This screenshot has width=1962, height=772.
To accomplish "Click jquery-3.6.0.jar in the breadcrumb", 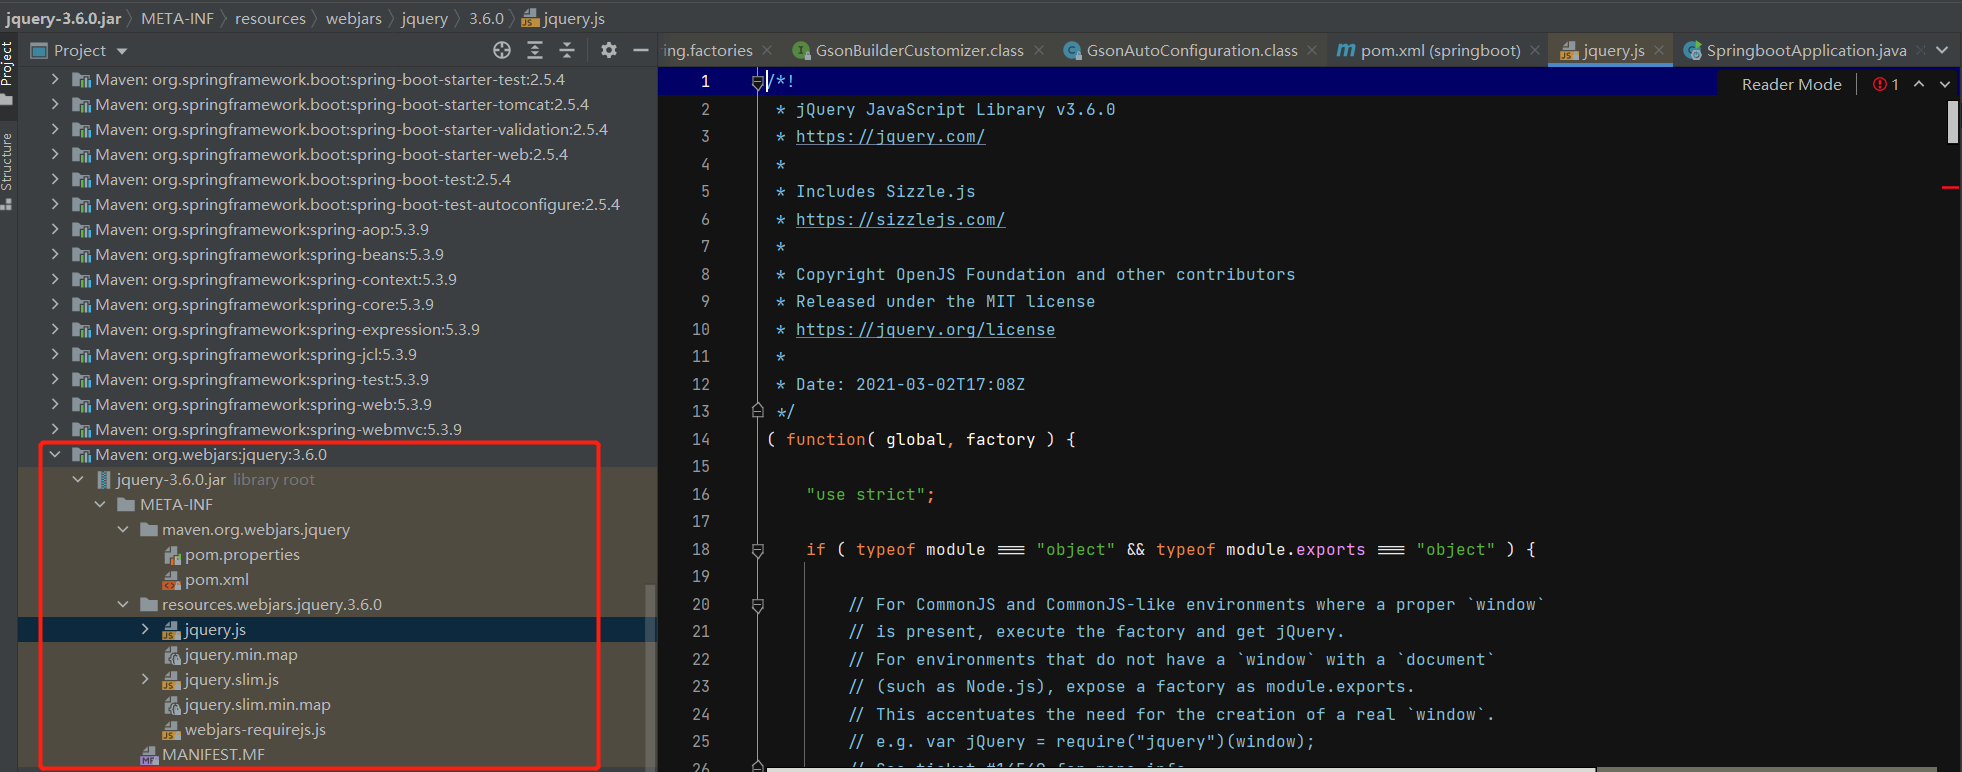I will [x=63, y=18].
